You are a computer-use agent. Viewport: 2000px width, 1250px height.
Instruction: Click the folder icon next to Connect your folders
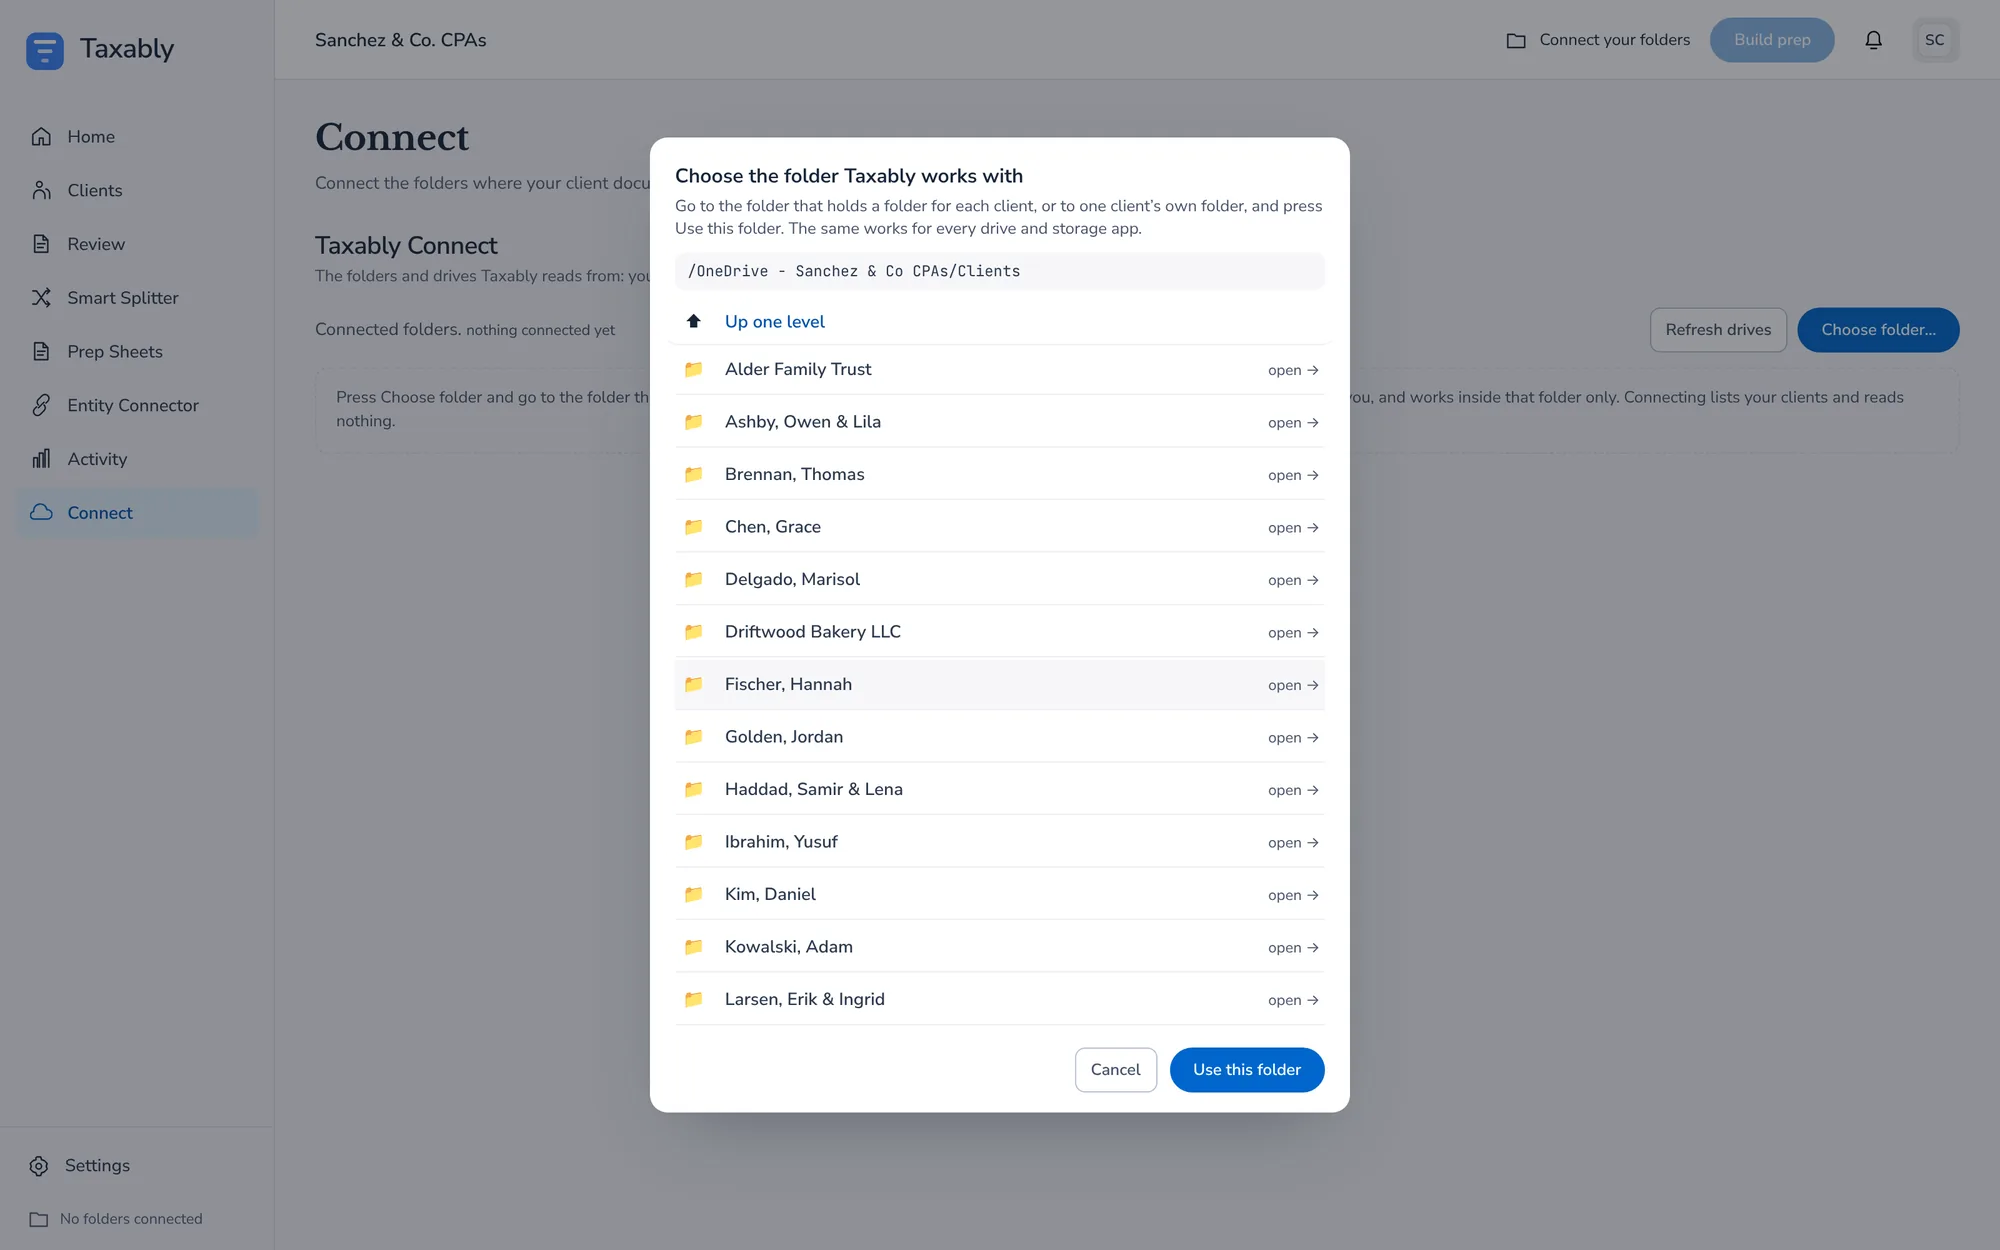tap(1516, 40)
